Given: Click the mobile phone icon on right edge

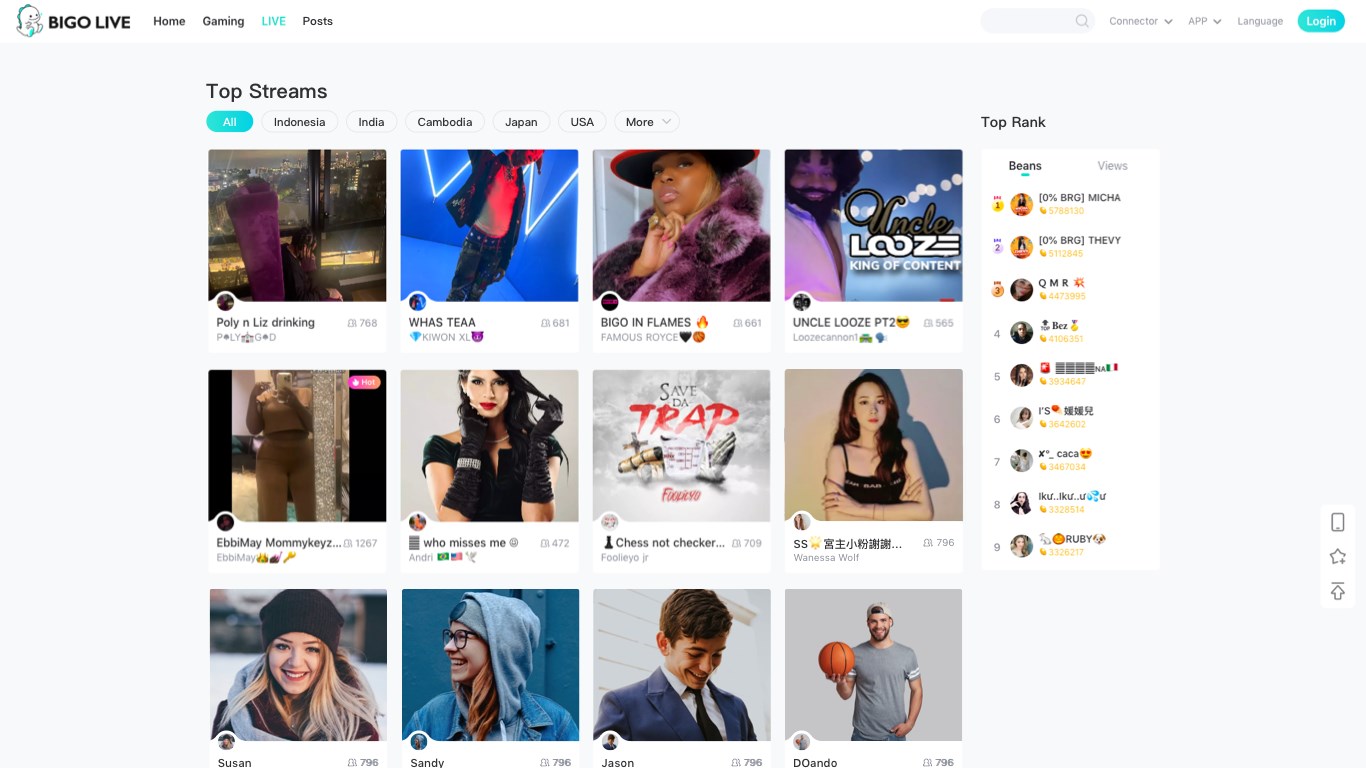Looking at the screenshot, I should [1338, 521].
